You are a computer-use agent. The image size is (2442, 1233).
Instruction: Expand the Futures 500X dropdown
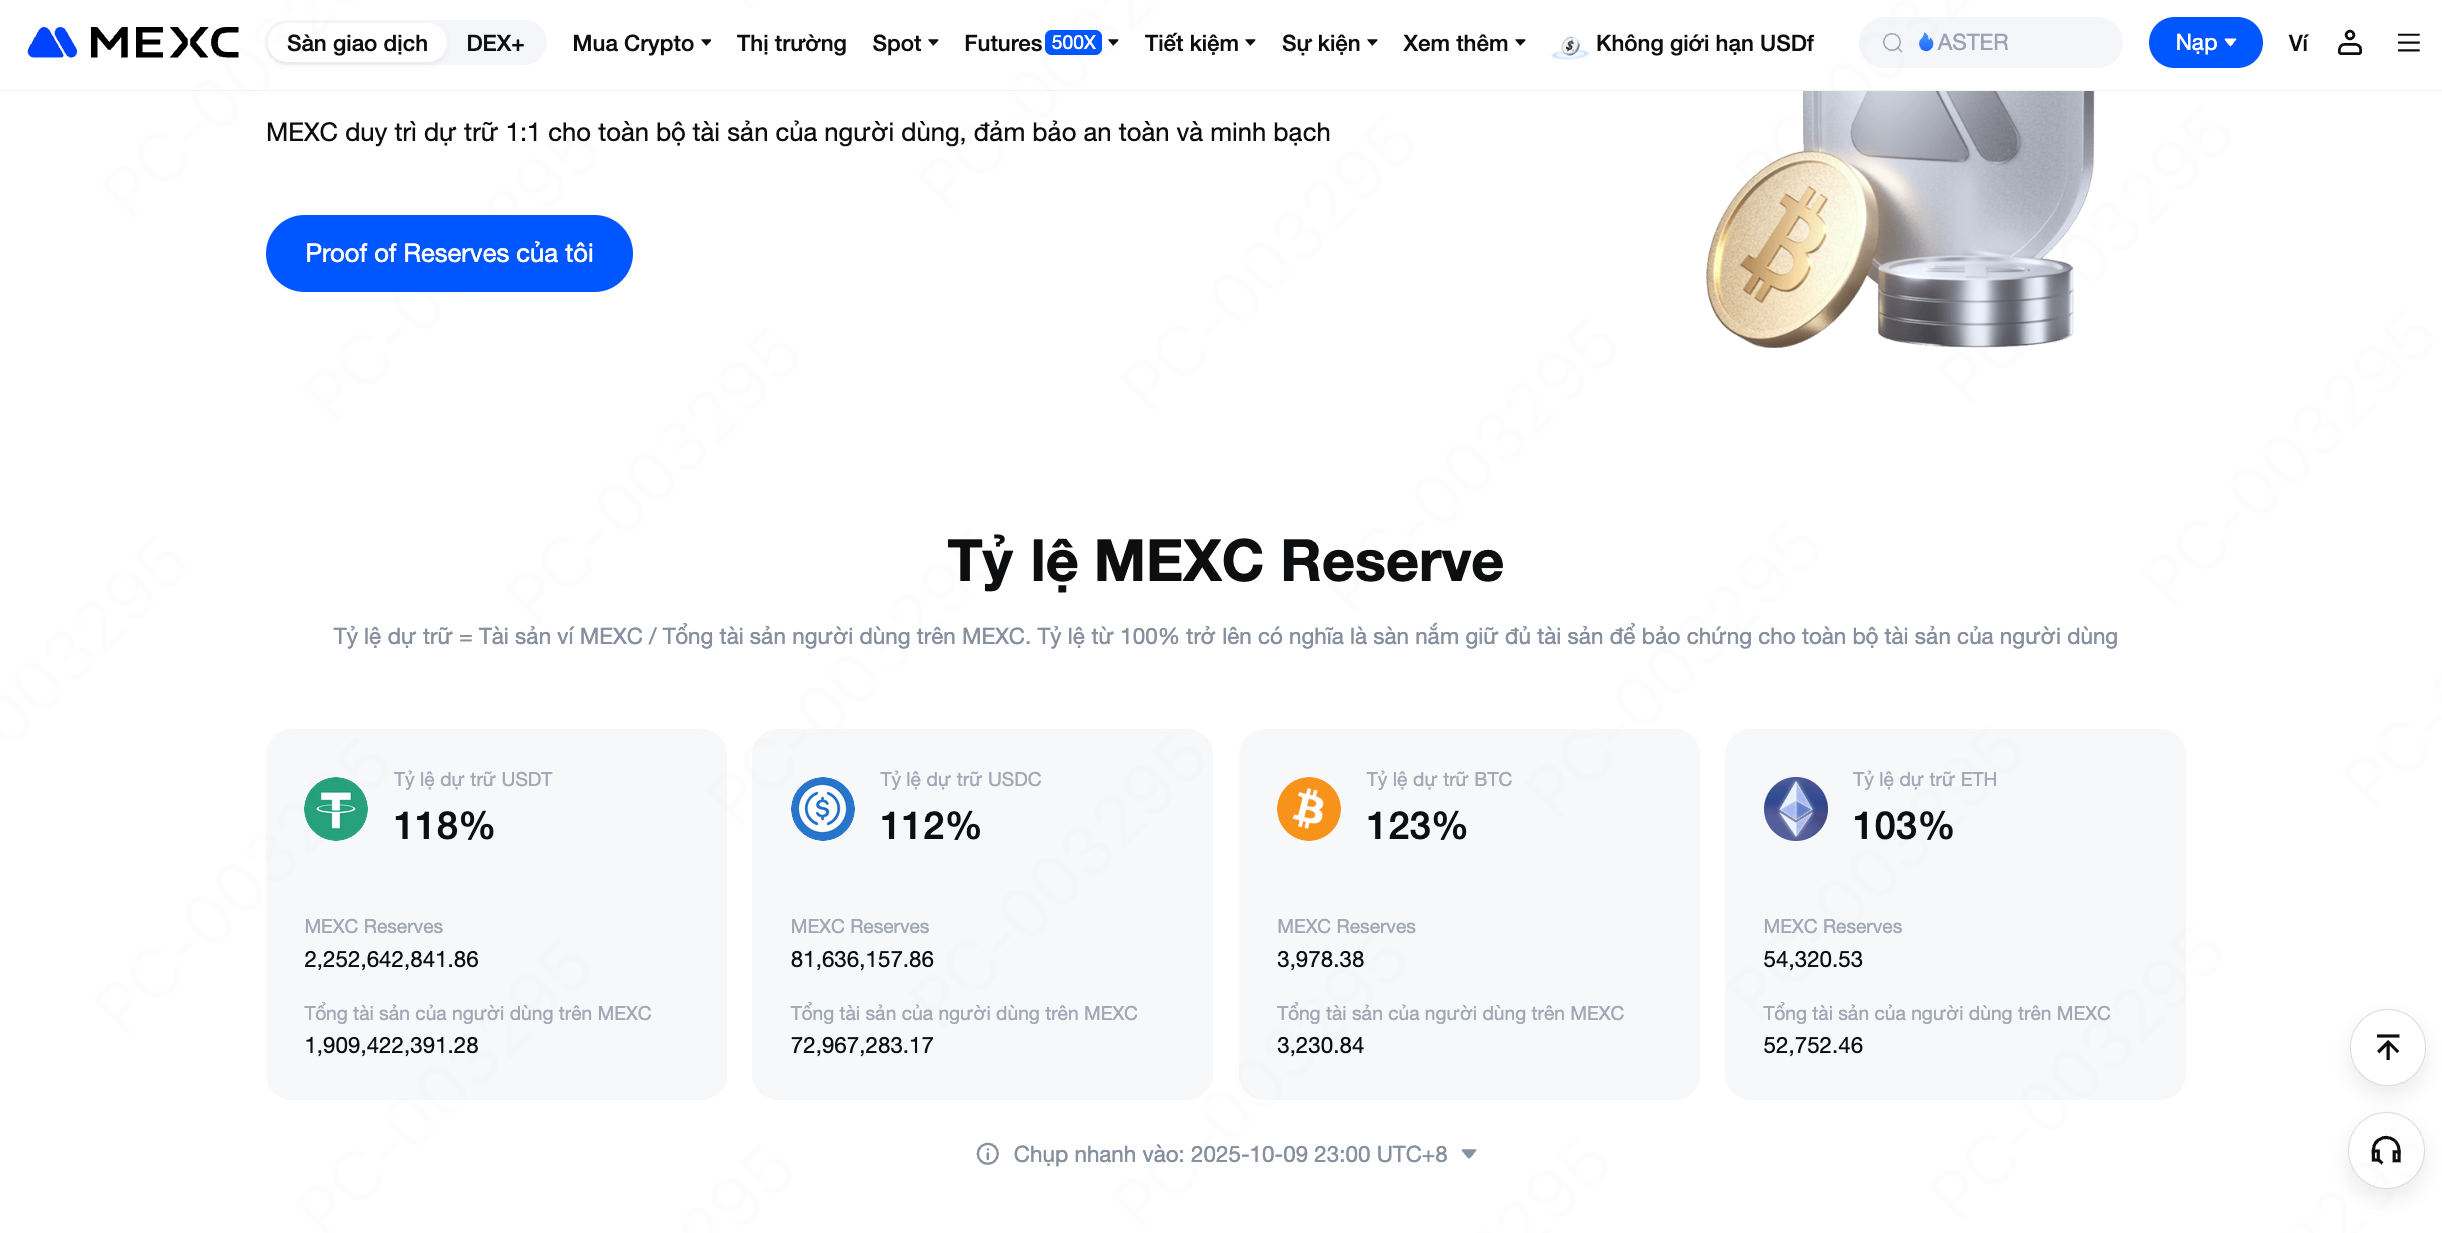(x=1040, y=43)
